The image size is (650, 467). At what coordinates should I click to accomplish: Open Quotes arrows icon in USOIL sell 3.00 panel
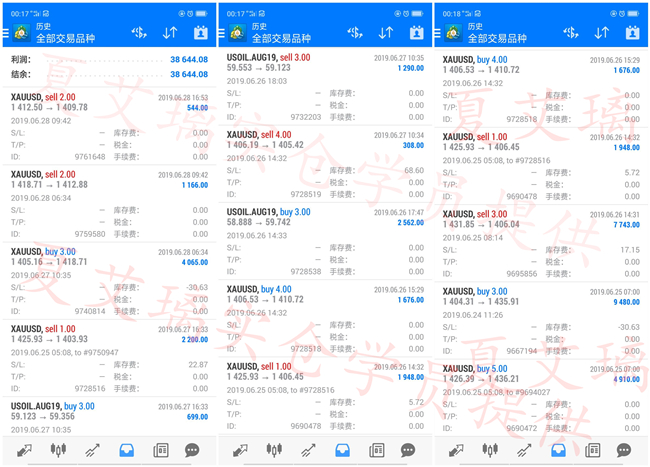tap(240, 450)
